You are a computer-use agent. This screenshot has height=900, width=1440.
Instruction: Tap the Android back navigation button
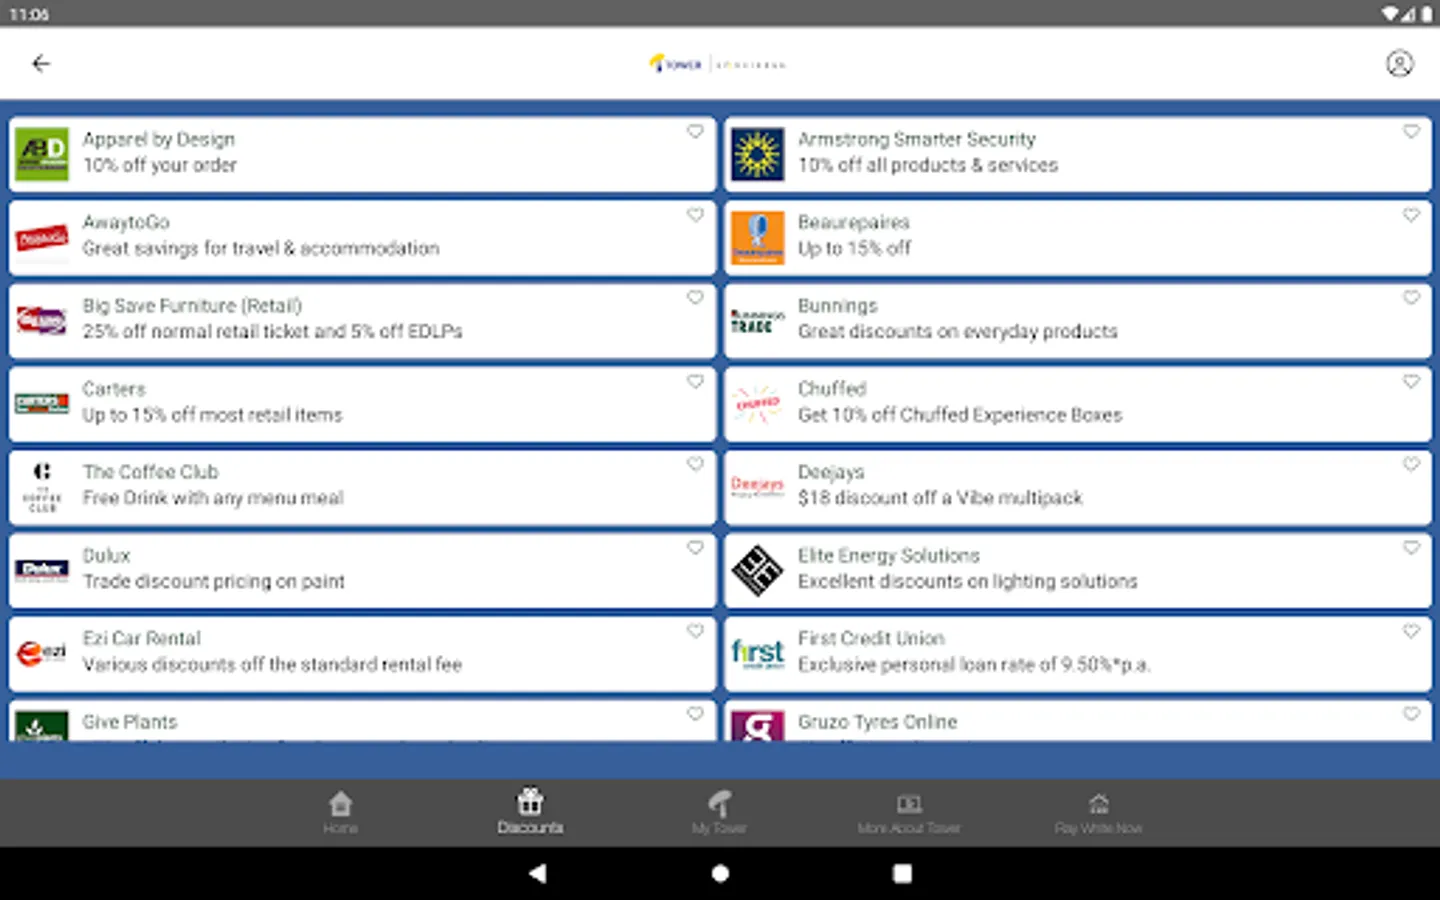538,873
